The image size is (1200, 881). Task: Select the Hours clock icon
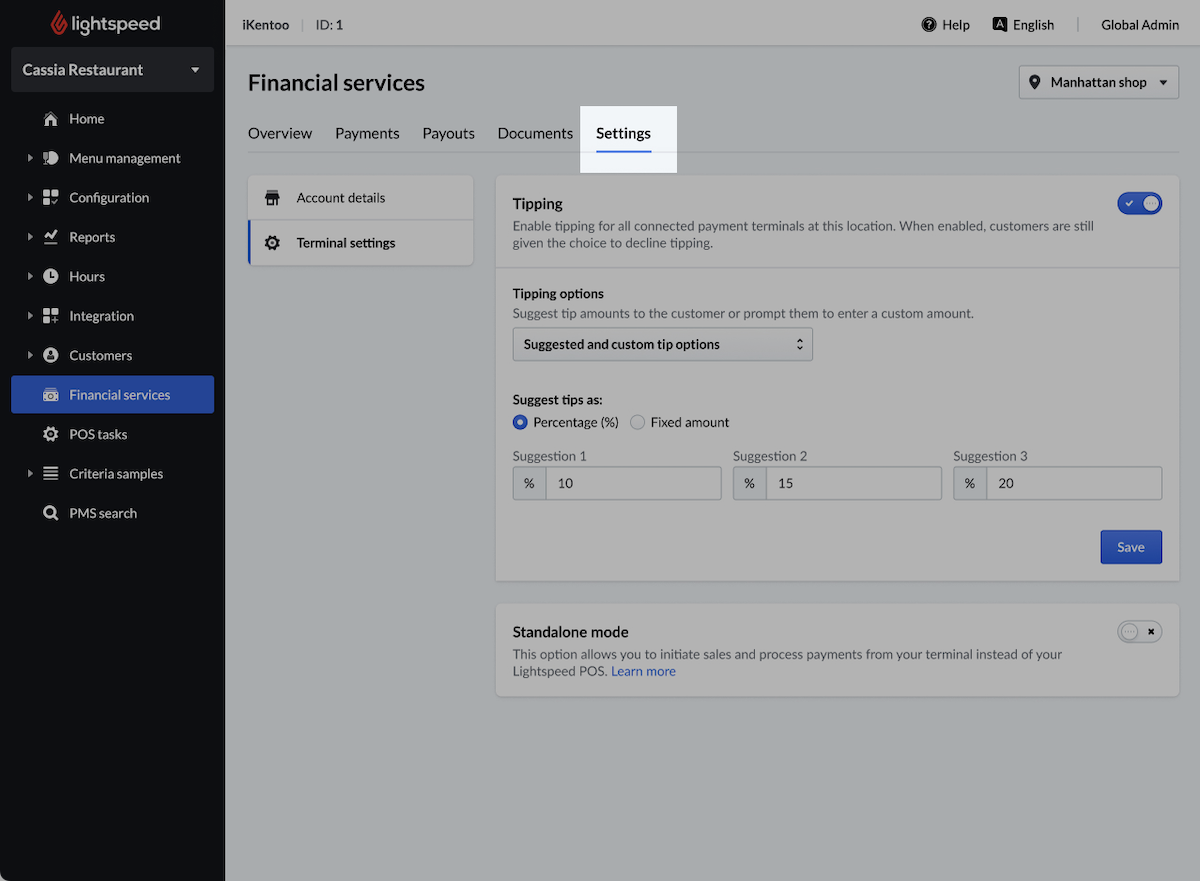[x=51, y=276]
